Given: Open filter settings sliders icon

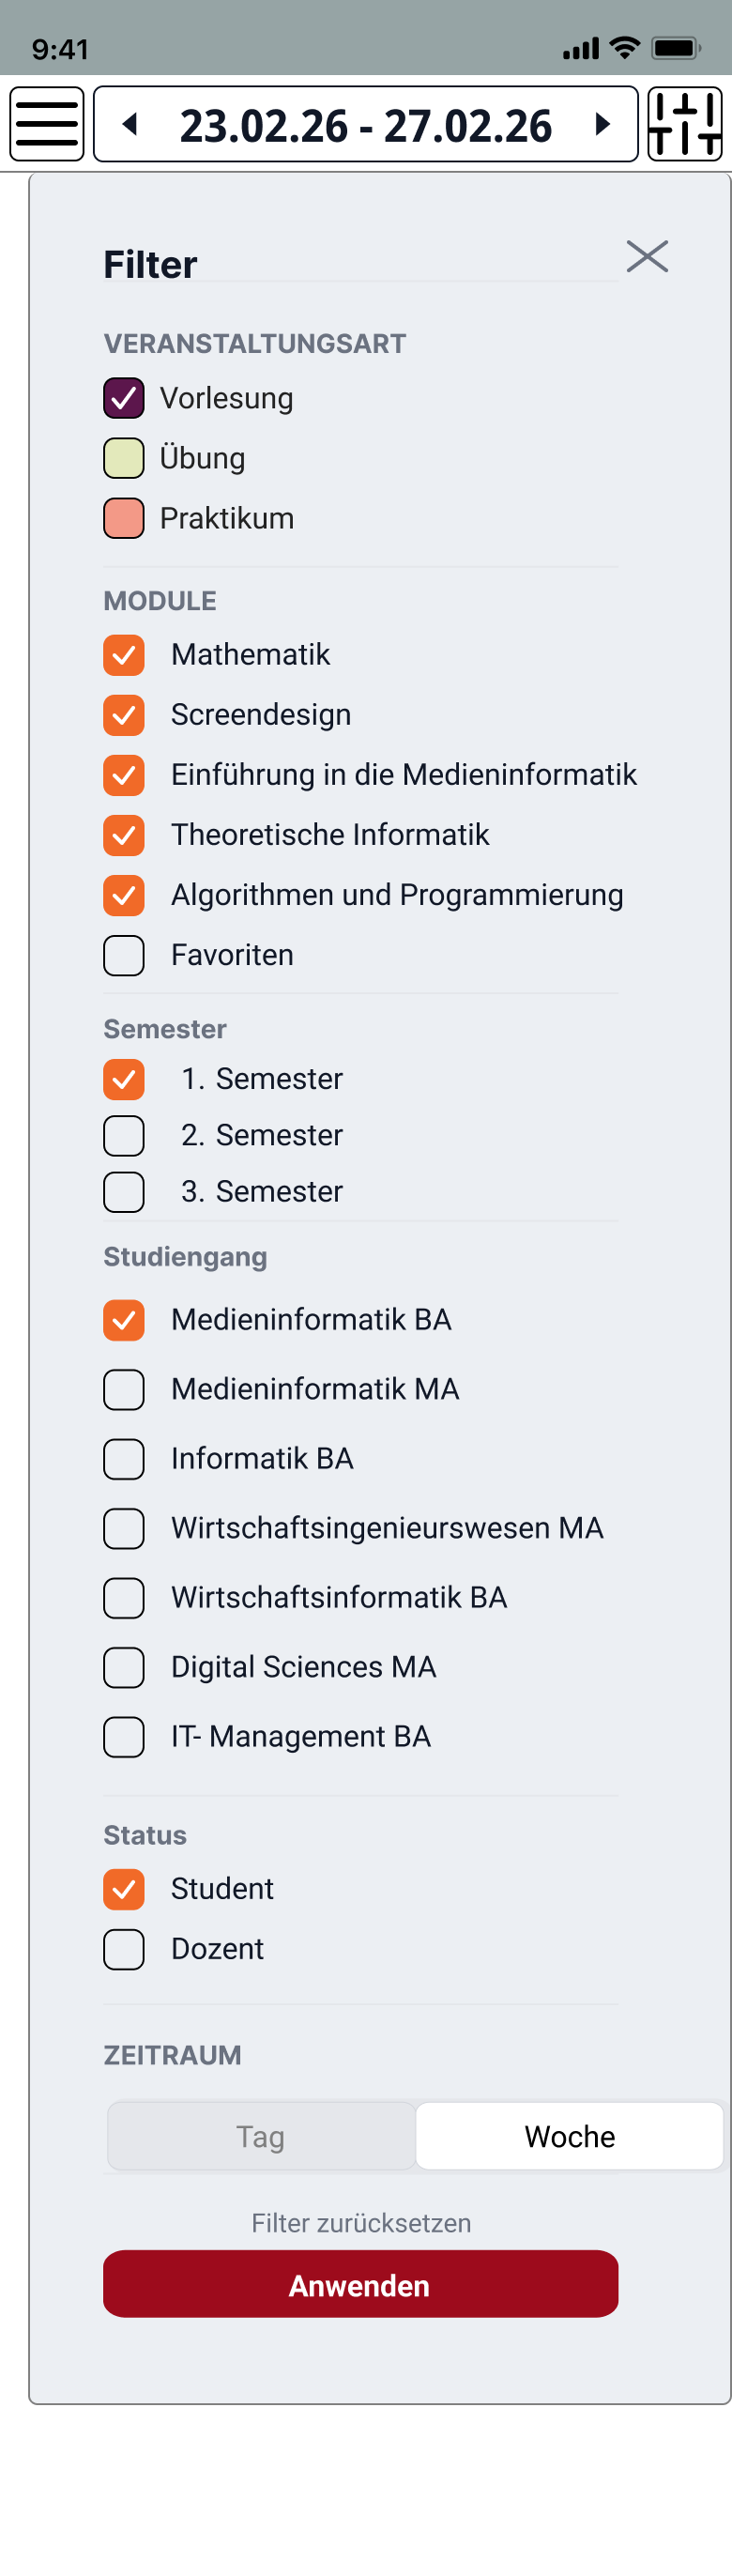Looking at the screenshot, I should point(685,124).
